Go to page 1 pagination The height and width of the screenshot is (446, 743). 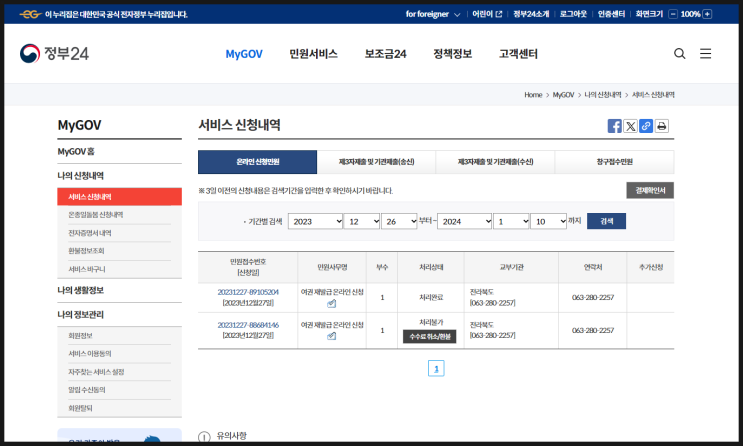(436, 368)
